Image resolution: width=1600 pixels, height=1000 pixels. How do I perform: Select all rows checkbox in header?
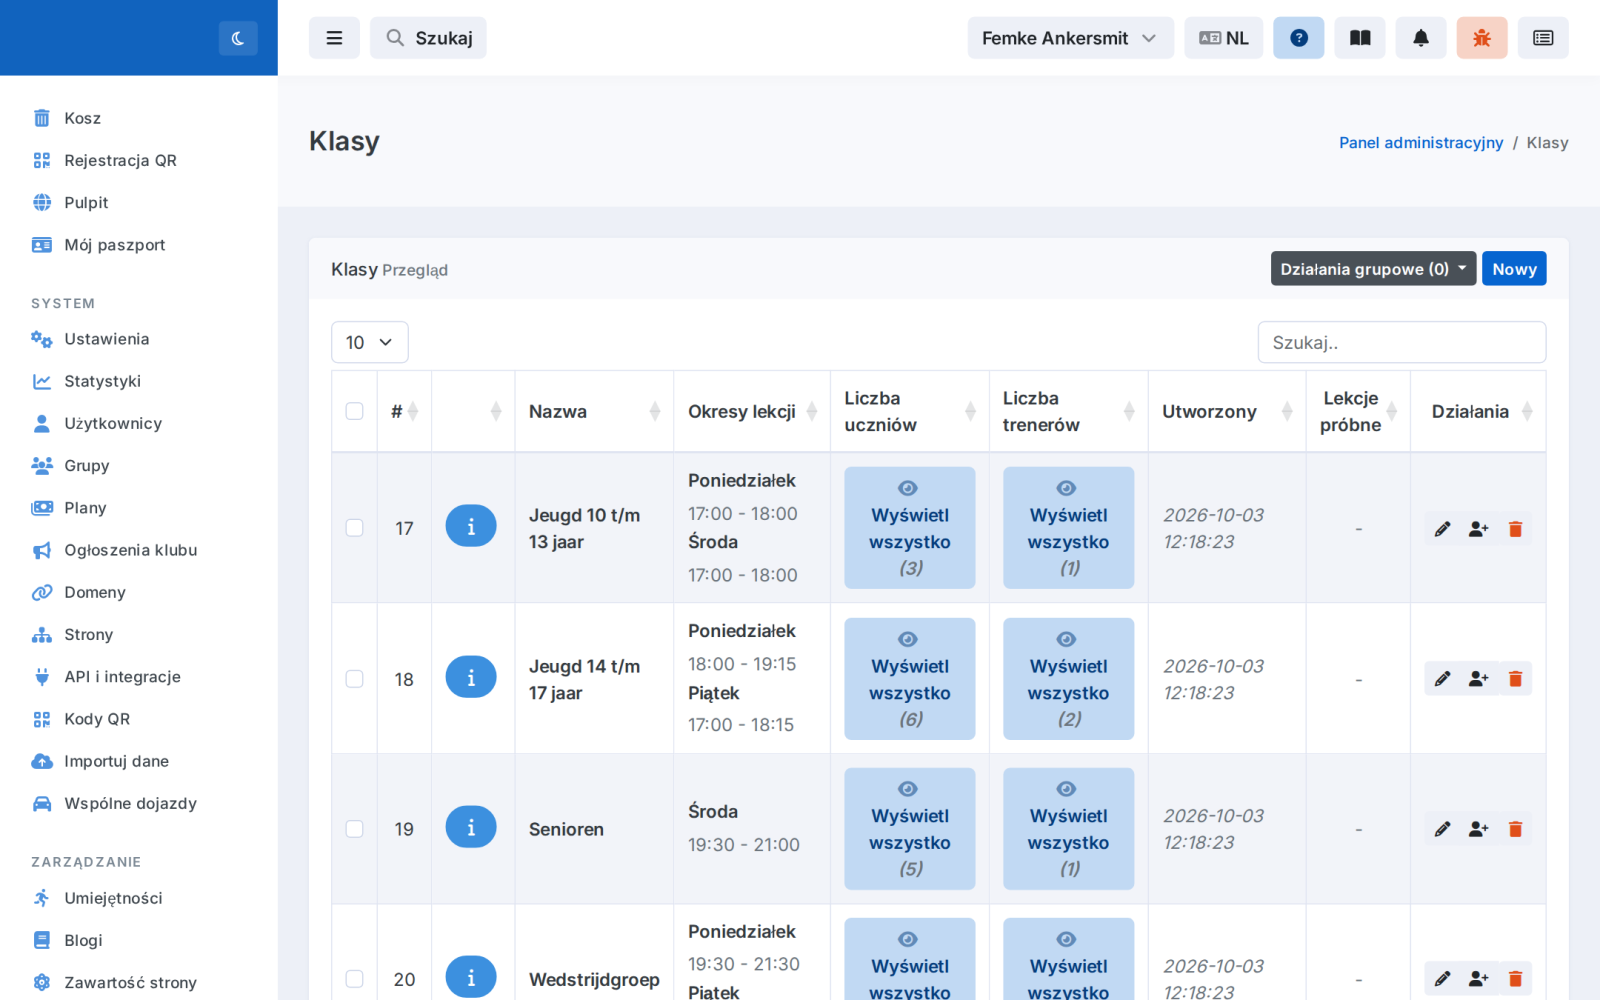click(354, 411)
